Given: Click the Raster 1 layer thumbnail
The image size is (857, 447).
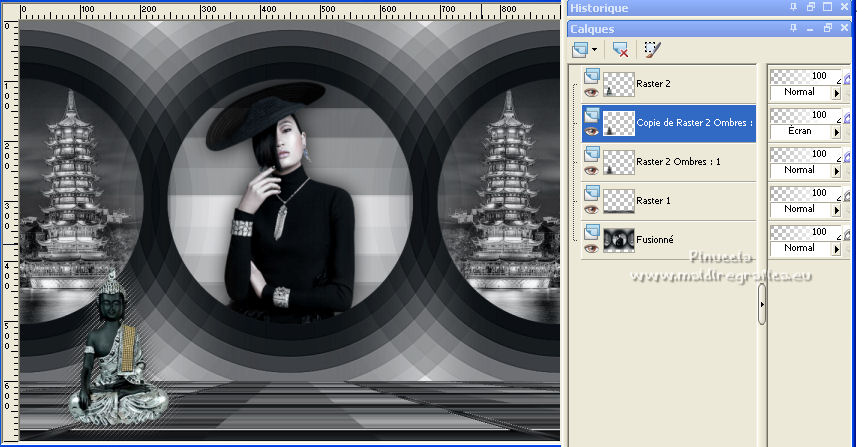Looking at the screenshot, I should tap(619, 202).
